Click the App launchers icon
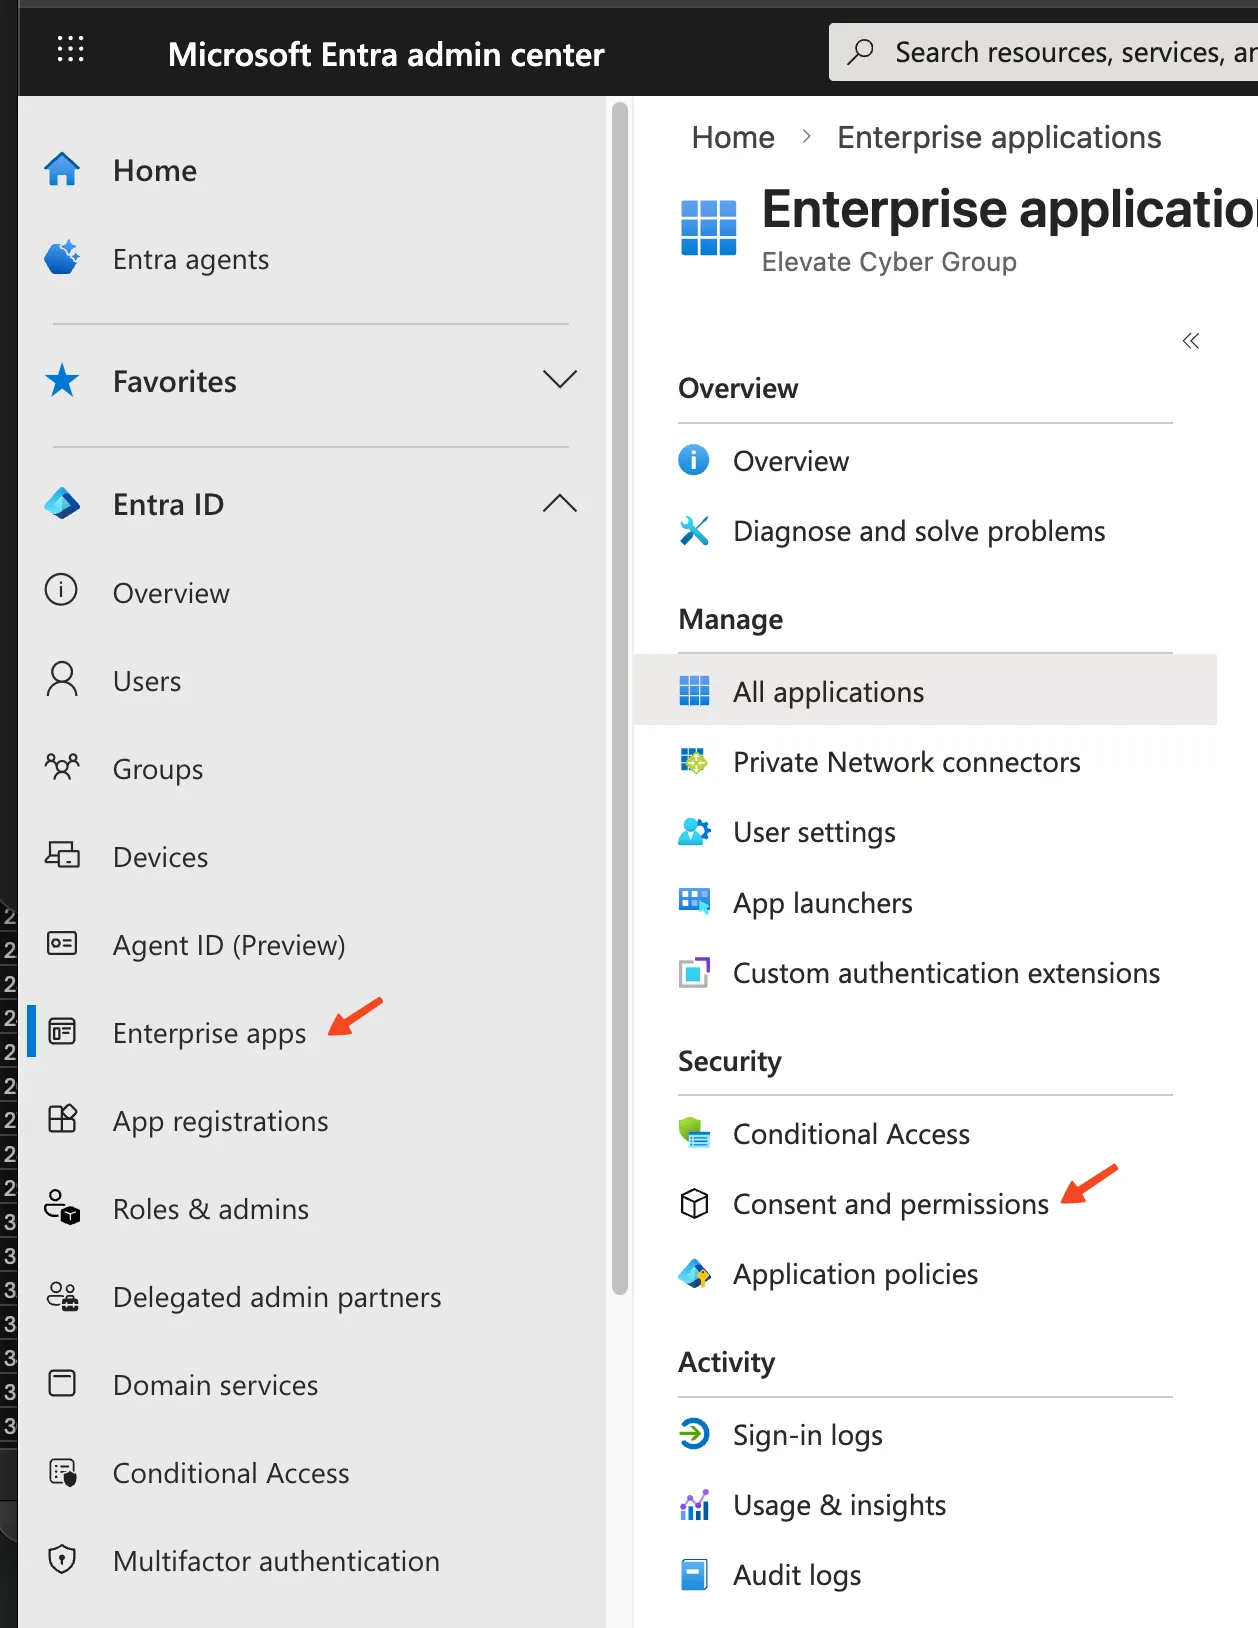The height and width of the screenshot is (1628, 1258). (694, 901)
